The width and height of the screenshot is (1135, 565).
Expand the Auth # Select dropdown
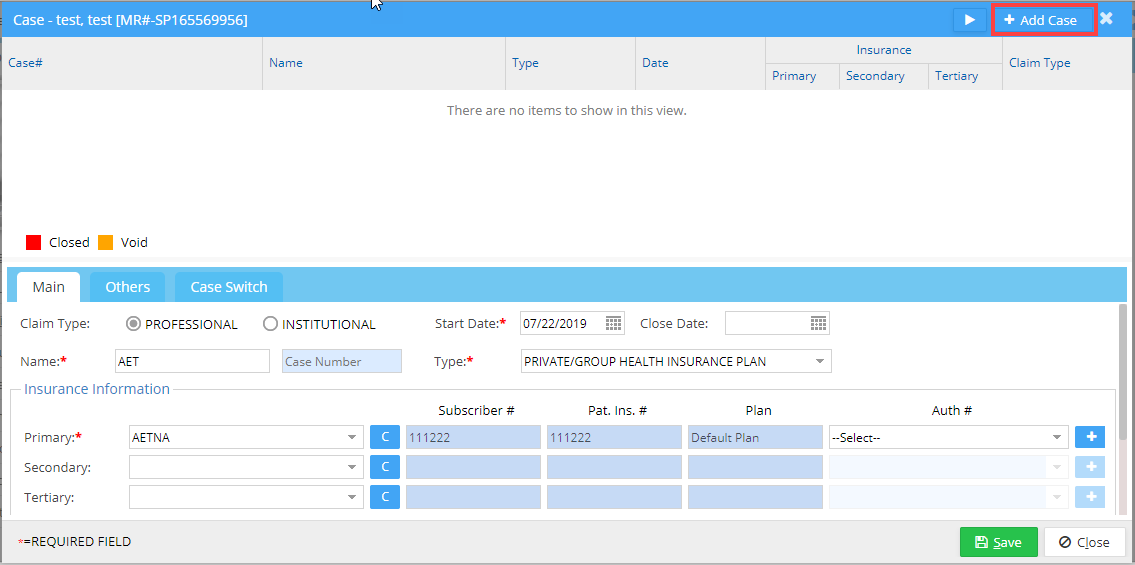click(x=1058, y=437)
